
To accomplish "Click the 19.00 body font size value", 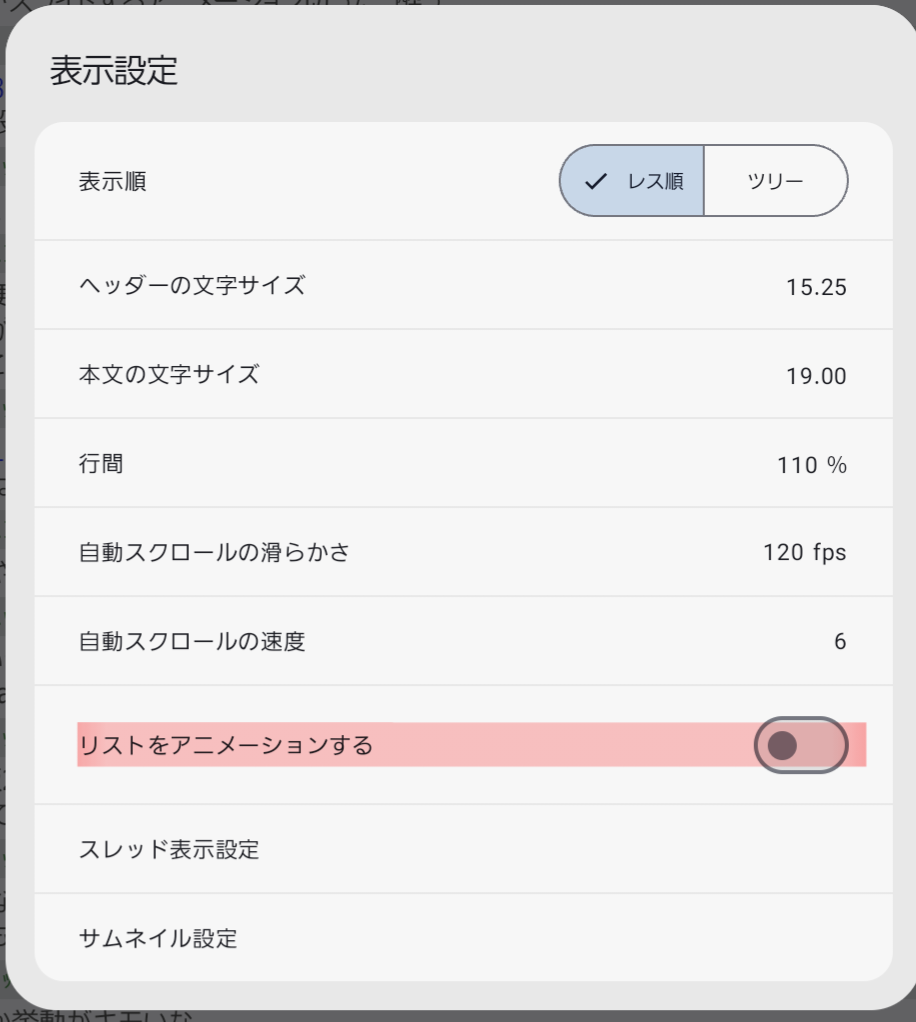I will [x=816, y=377].
